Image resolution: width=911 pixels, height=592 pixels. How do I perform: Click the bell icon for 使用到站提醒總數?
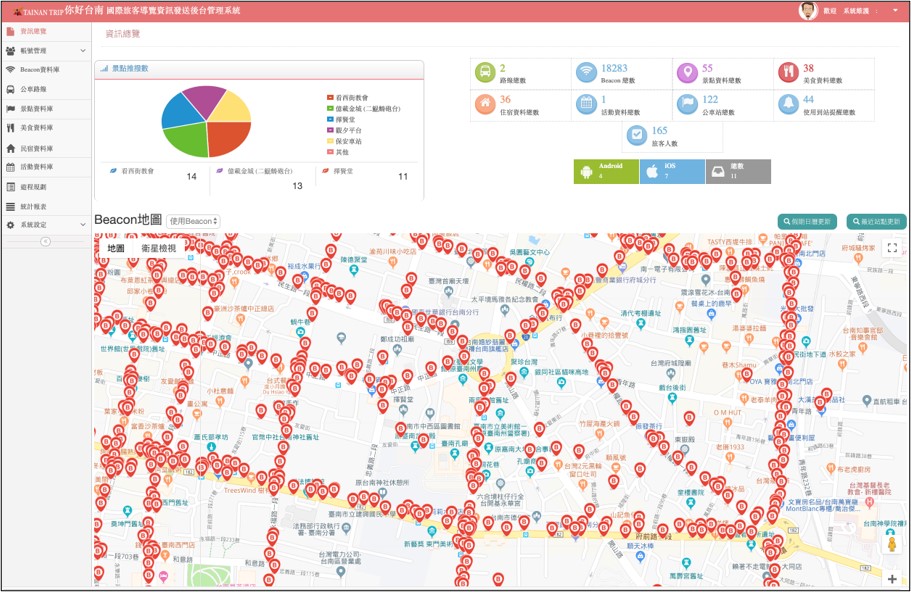pos(787,104)
